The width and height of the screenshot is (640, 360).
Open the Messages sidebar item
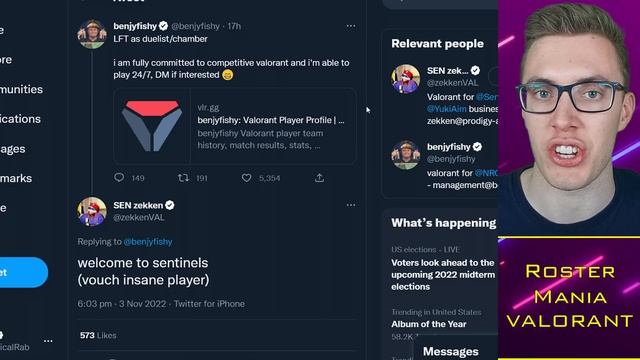click(x=13, y=149)
